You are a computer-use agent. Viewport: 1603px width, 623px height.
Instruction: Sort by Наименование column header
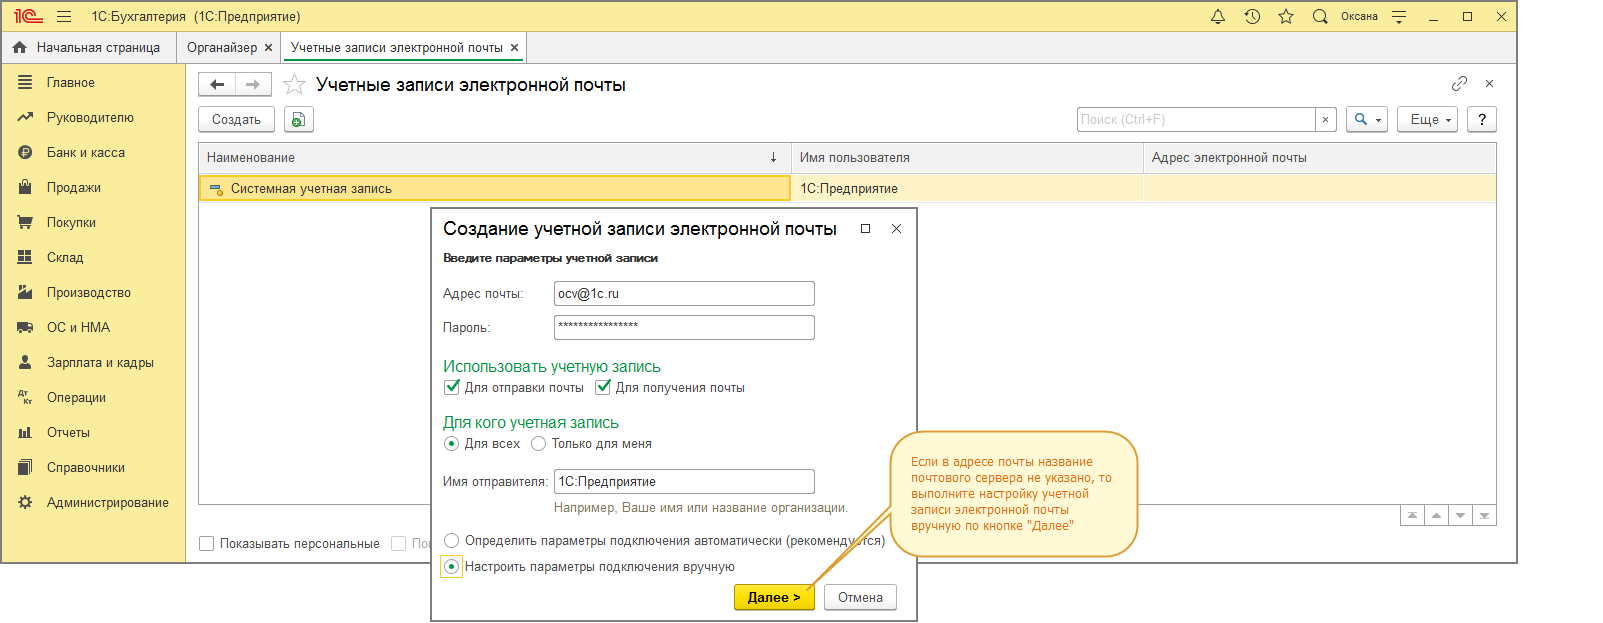pos(495,157)
